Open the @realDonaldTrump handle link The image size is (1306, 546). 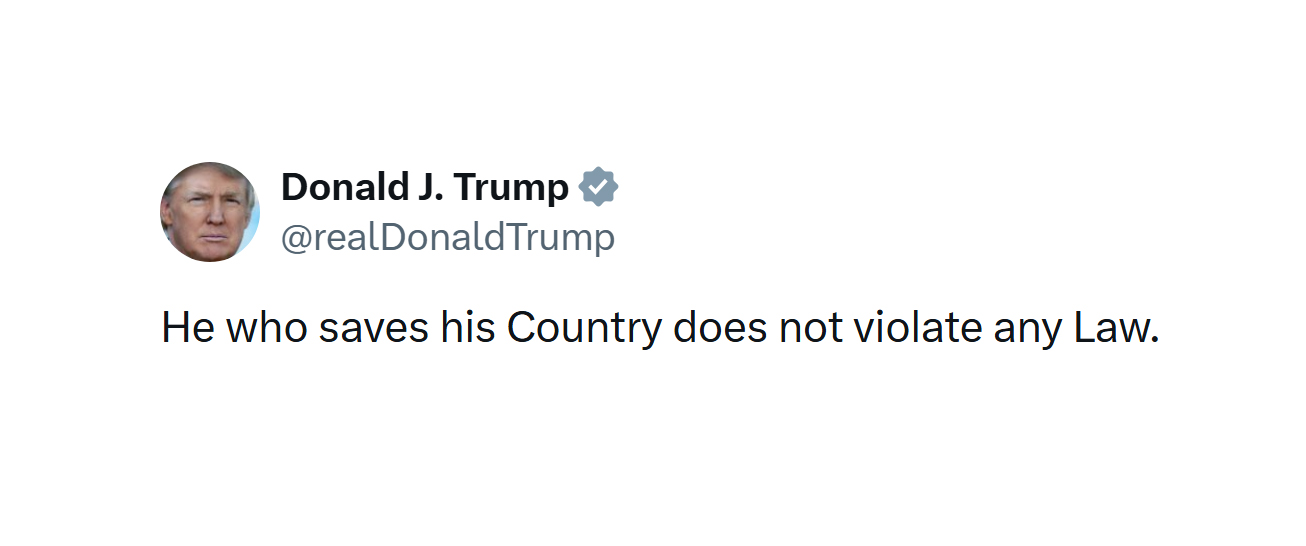[448, 238]
